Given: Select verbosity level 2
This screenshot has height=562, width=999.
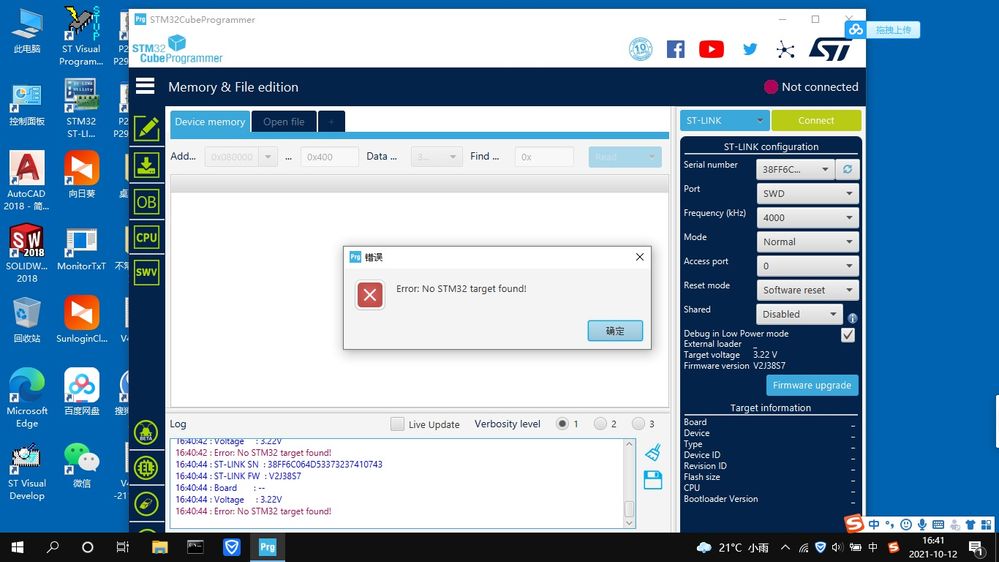Looking at the screenshot, I should (x=600, y=424).
